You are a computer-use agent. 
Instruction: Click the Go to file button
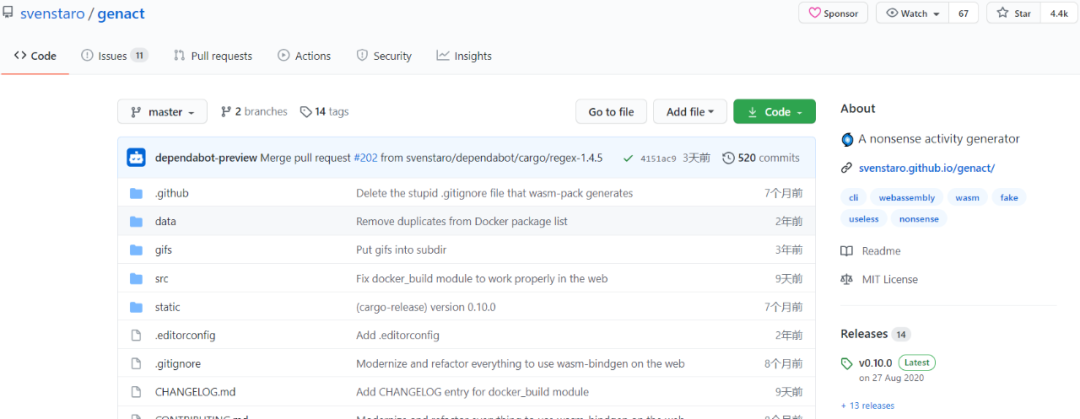(x=611, y=112)
